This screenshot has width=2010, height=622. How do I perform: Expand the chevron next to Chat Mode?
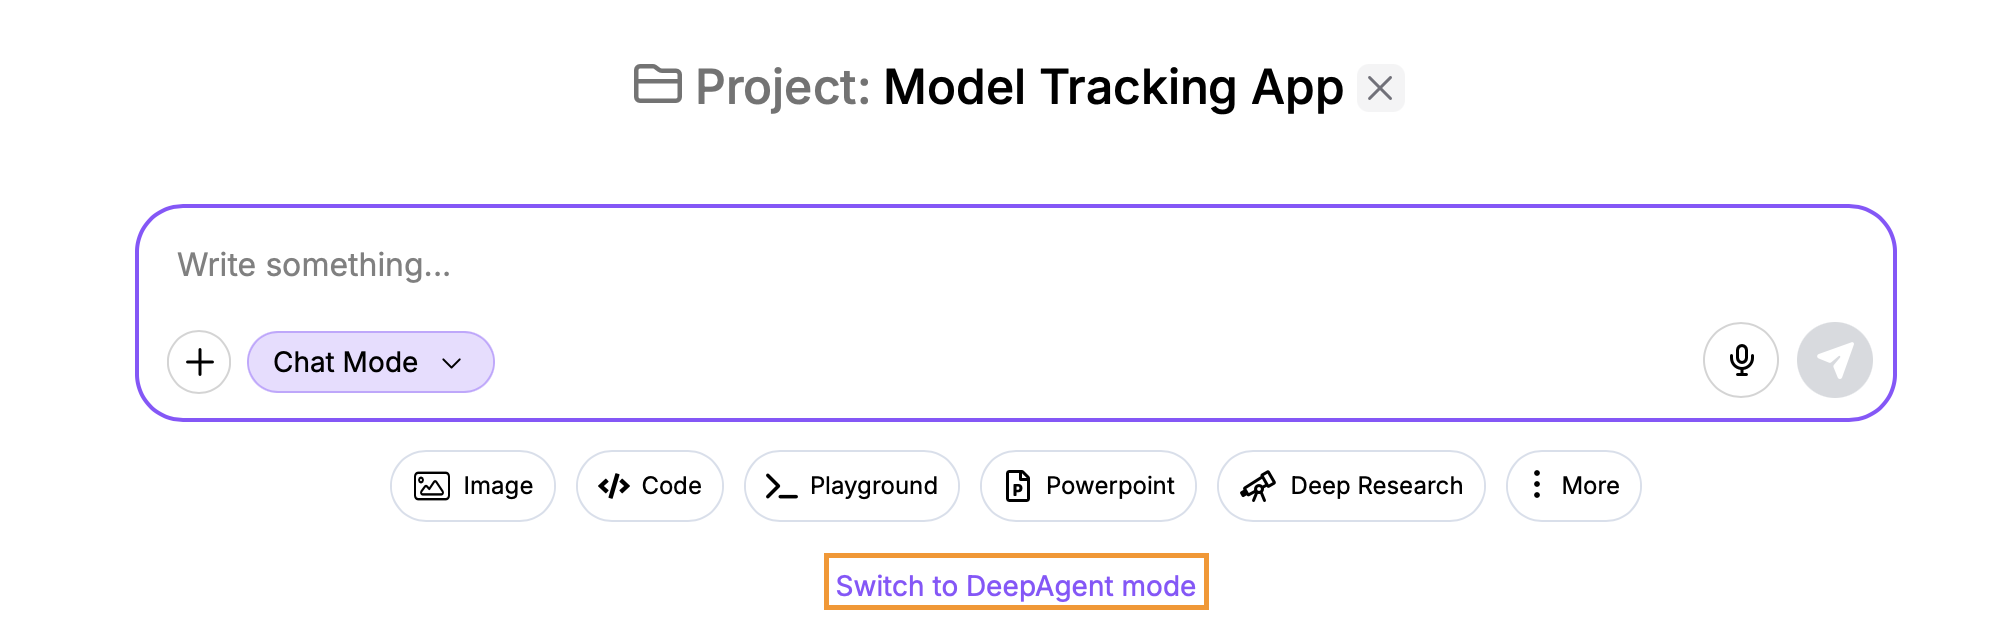click(452, 363)
